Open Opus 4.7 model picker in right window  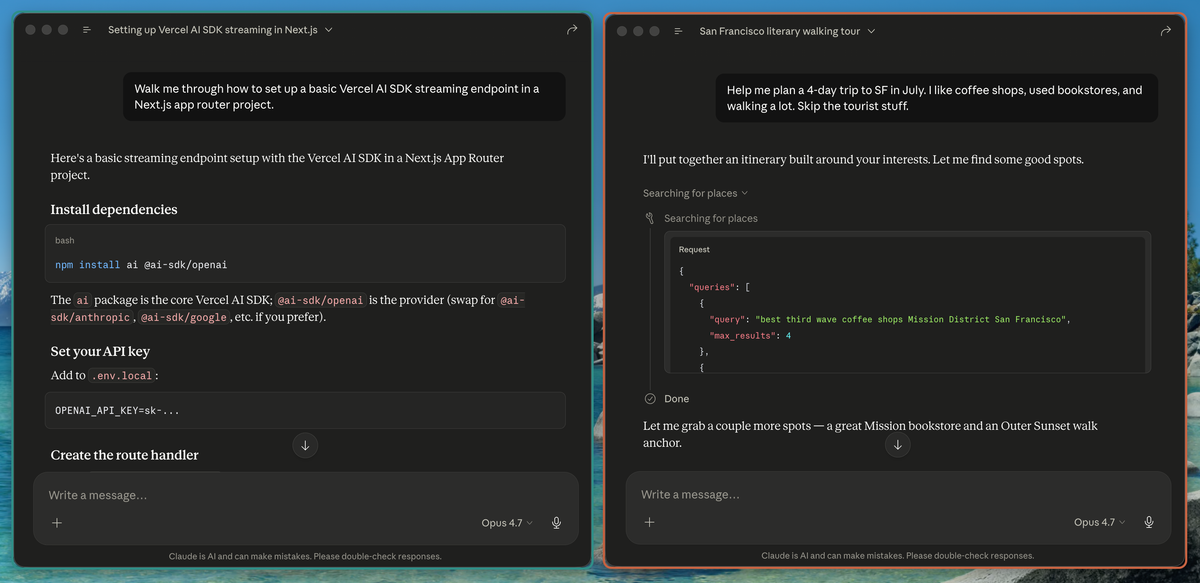click(x=1100, y=522)
